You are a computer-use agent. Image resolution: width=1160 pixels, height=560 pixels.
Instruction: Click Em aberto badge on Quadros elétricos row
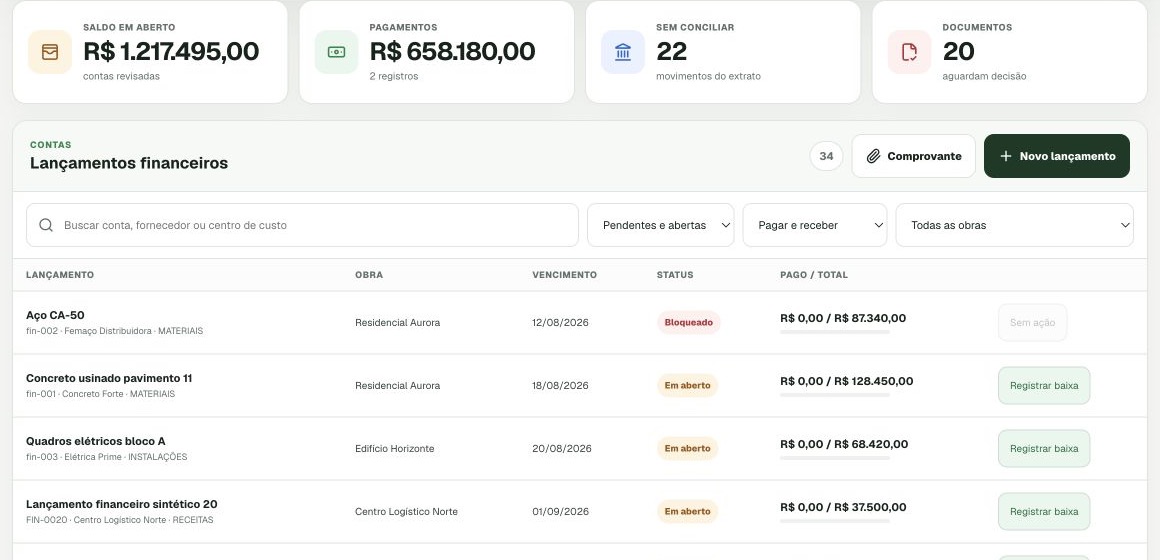click(687, 448)
